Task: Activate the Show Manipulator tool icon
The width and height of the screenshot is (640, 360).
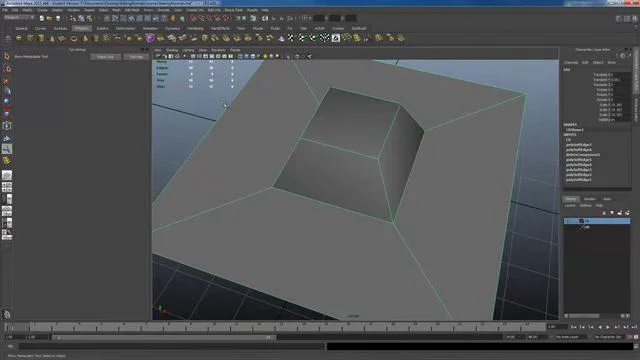Action: (7, 149)
